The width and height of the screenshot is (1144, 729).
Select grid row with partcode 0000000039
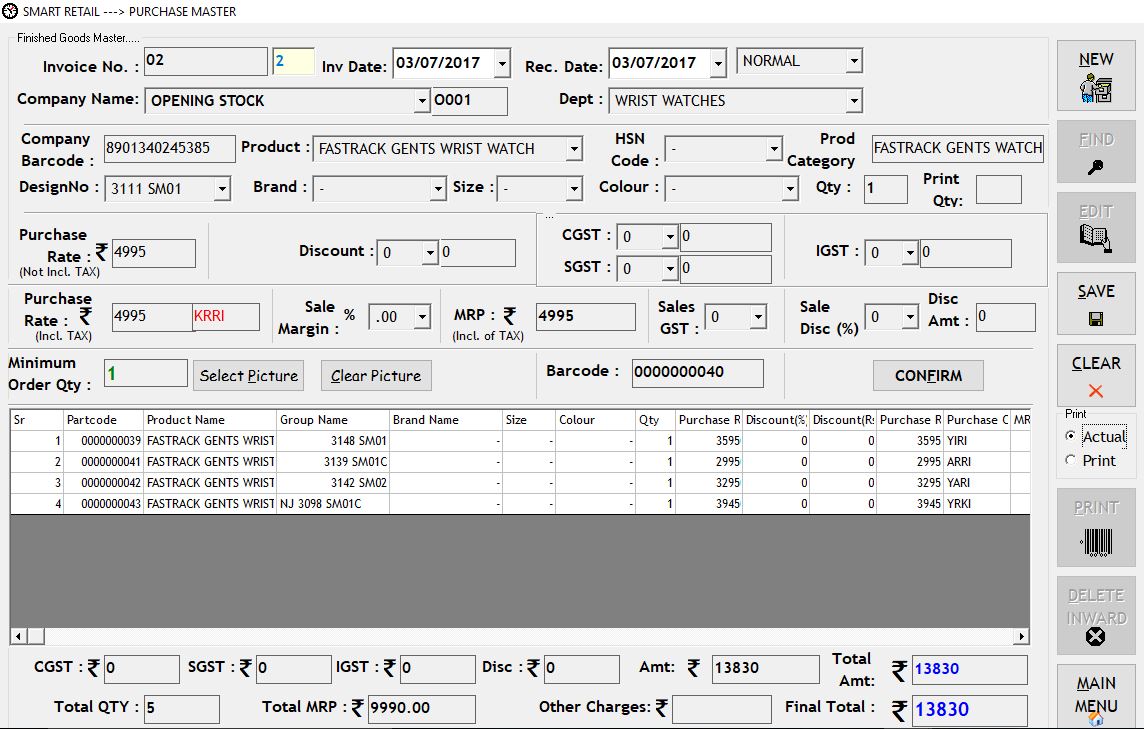point(520,441)
